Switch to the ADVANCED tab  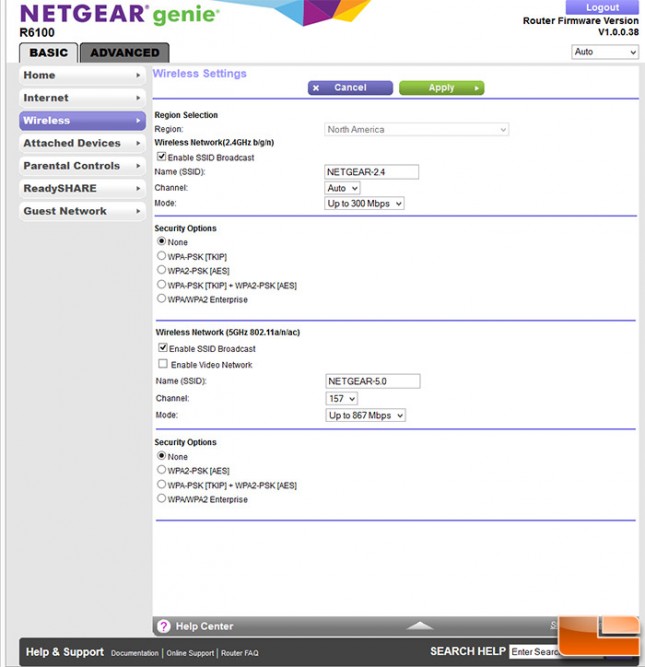[x=125, y=53]
